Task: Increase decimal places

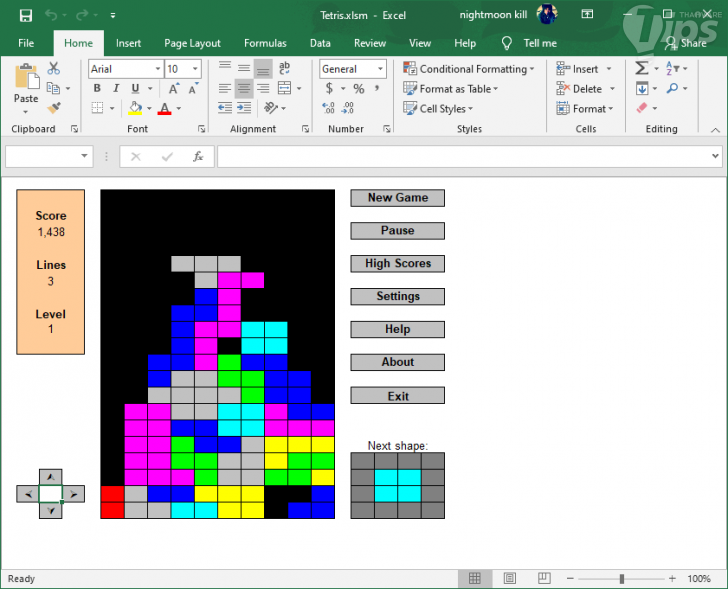Action: [x=328, y=108]
